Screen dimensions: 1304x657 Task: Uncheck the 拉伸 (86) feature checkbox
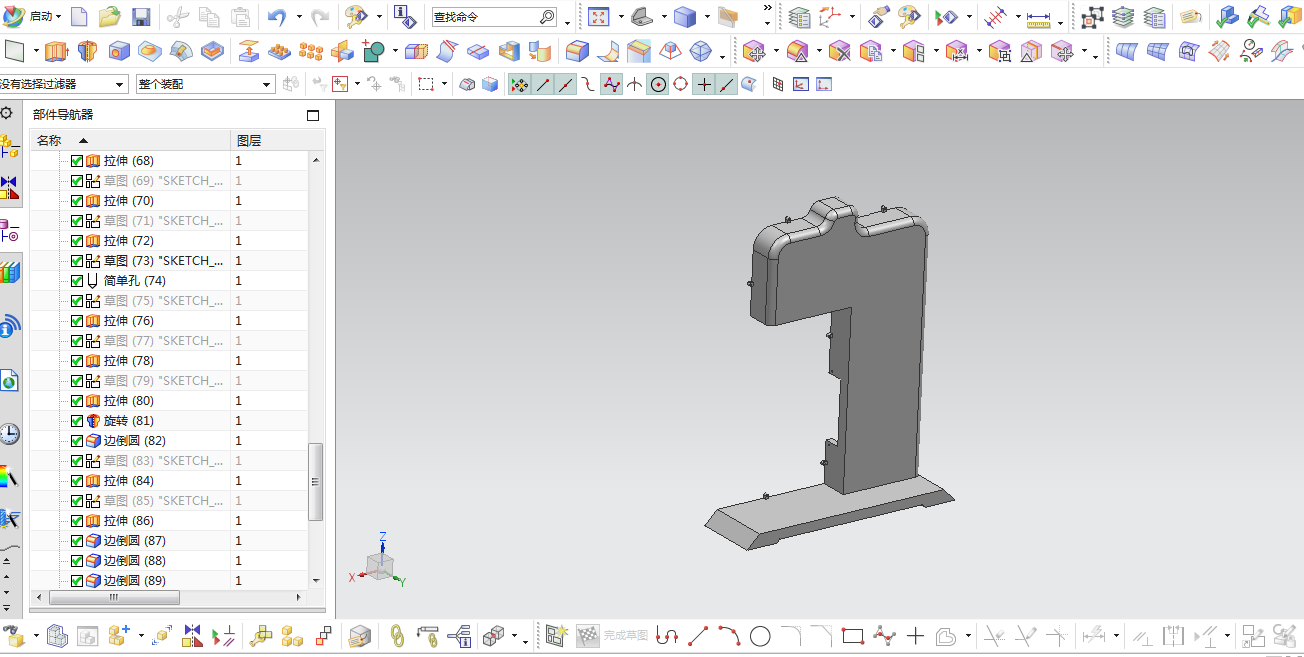pos(77,520)
